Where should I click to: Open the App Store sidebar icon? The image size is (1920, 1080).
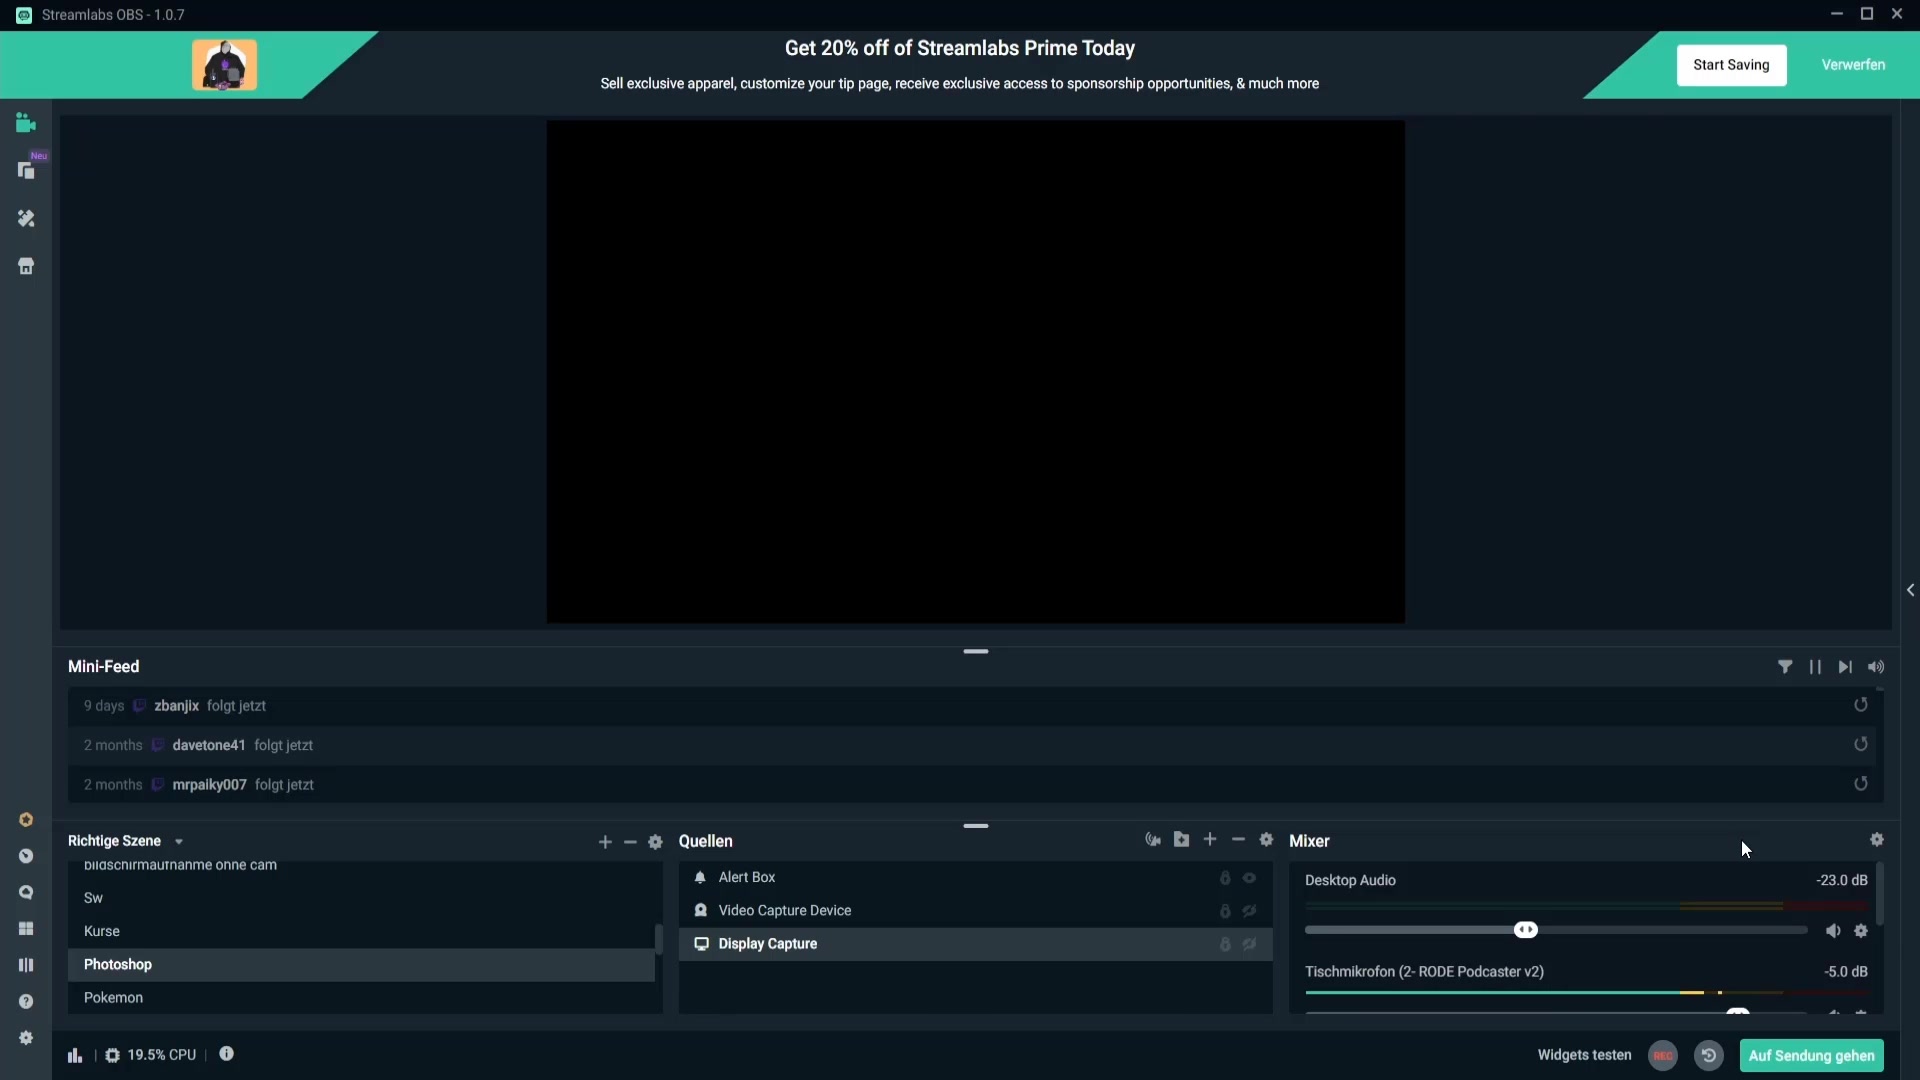26,266
